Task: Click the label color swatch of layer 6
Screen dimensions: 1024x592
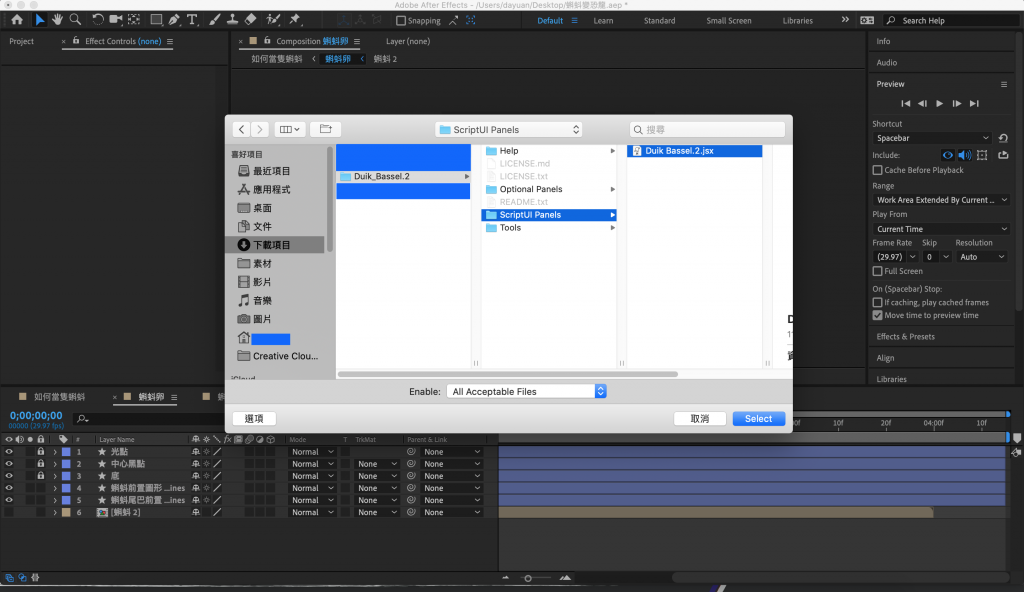Action: pyautogui.click(x=66, y=512)
